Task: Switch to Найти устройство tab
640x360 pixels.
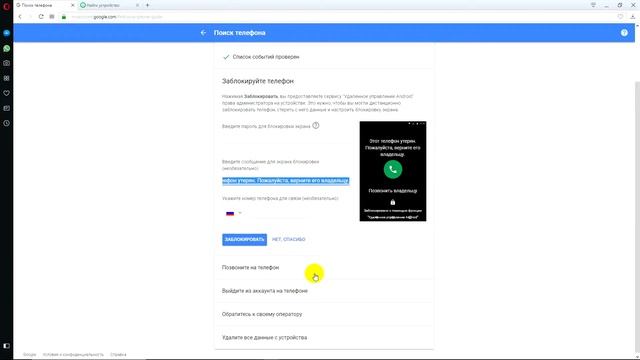Action: coord(107,5)
